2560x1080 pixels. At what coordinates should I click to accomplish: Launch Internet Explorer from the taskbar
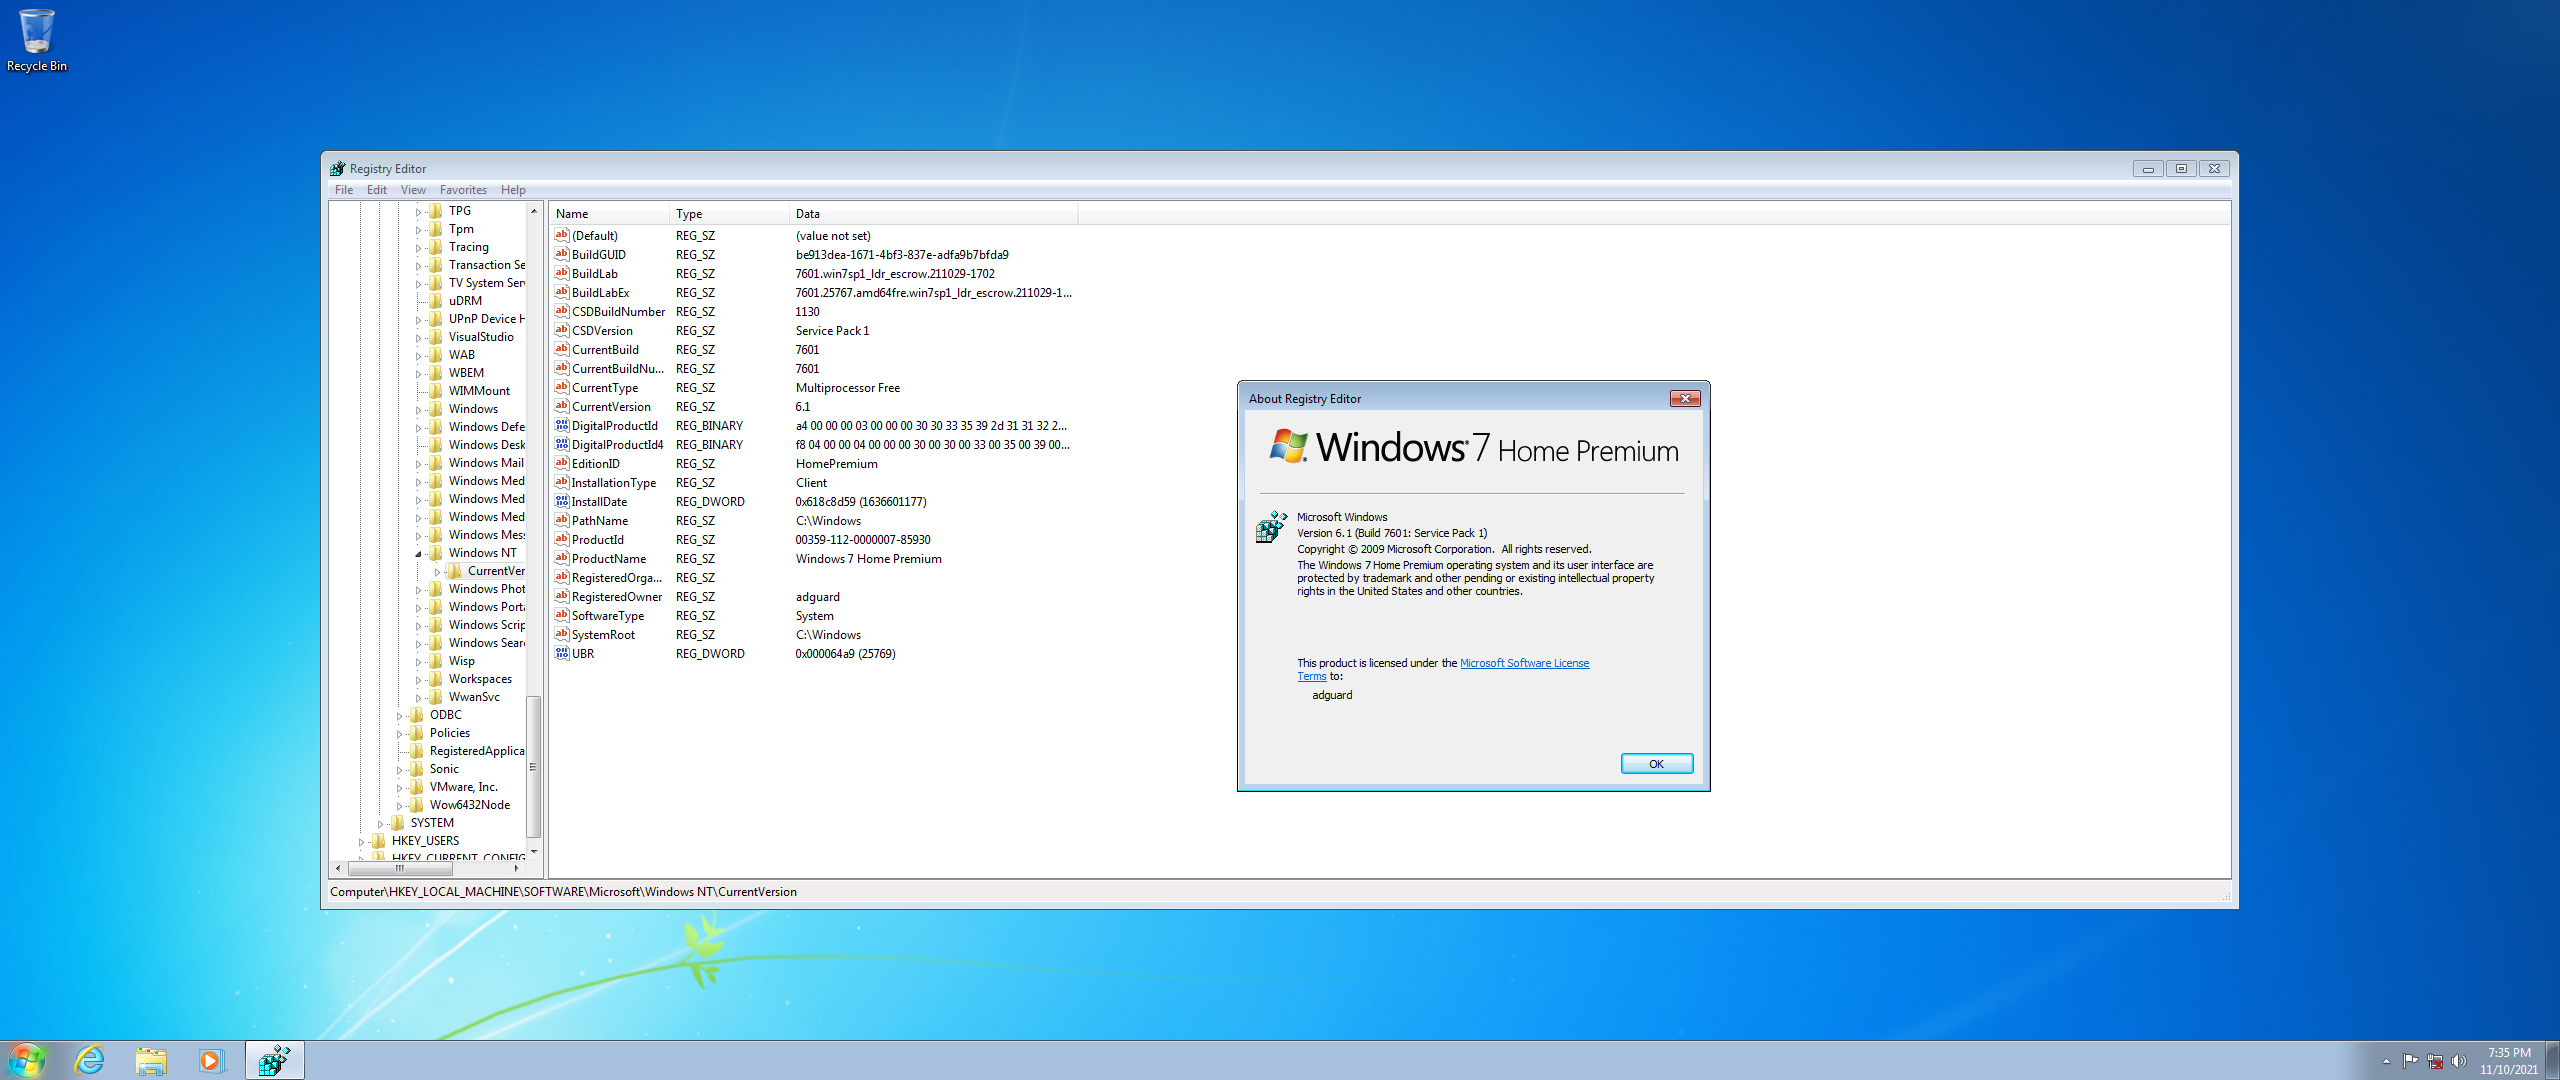[x=90, y=1060]
